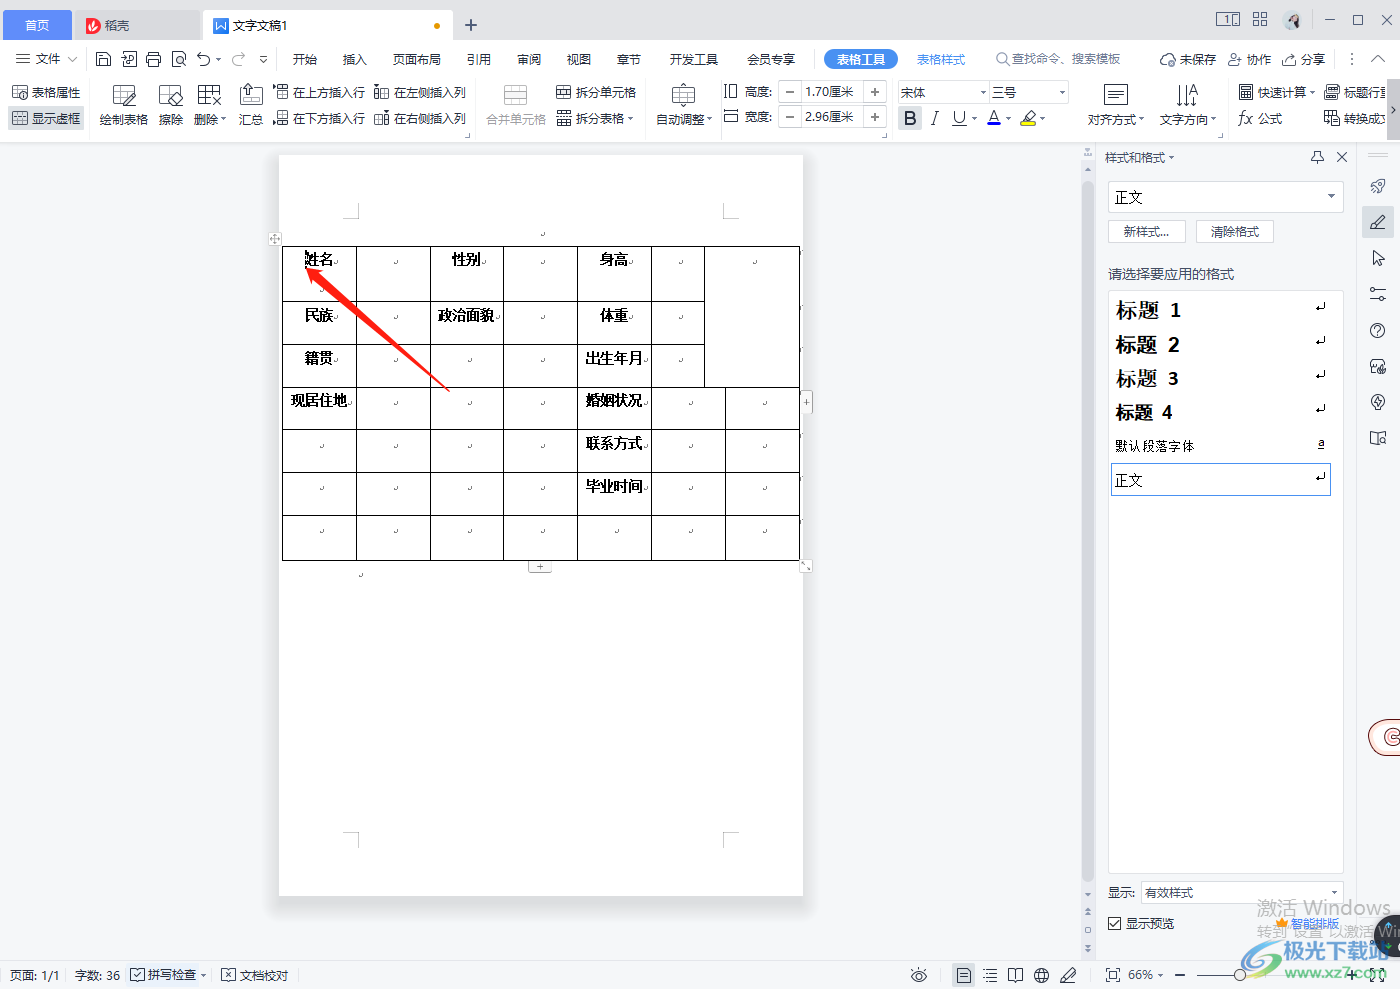
Task: Click the Print icon in quick toolbar
Action: (153, 59)
